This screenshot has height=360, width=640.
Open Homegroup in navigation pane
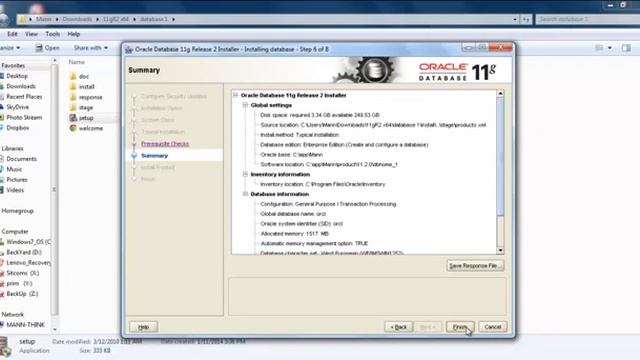tap(17, 211)
